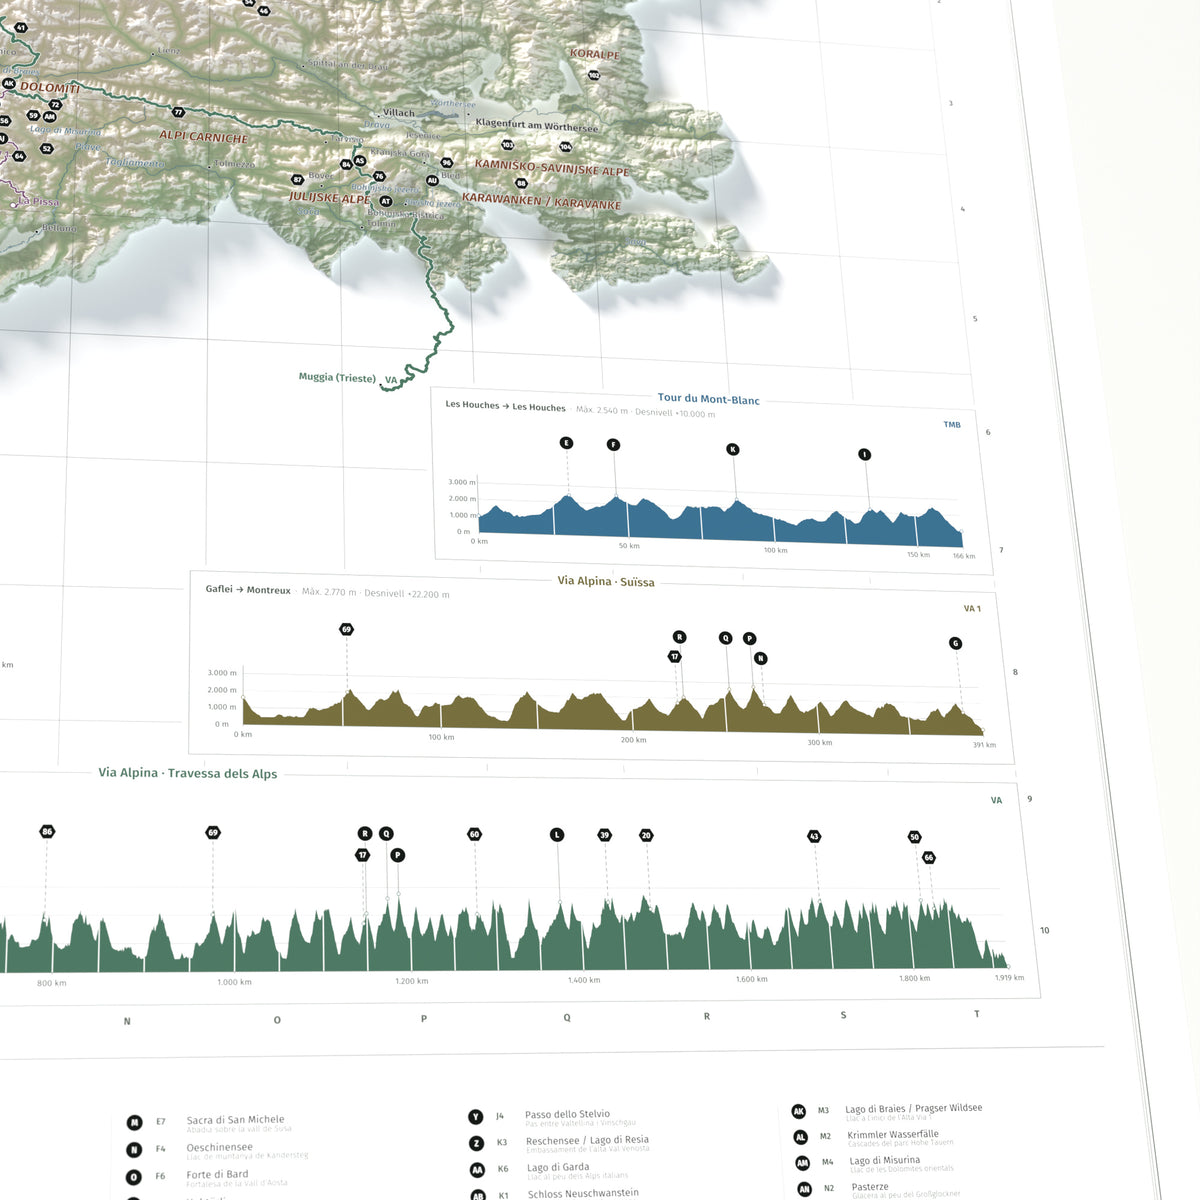Click legend icon AA beside Lago di Garda
Viewport: 1200px width, 1200px height.
pyautogui.click(x=477, y=1170)
